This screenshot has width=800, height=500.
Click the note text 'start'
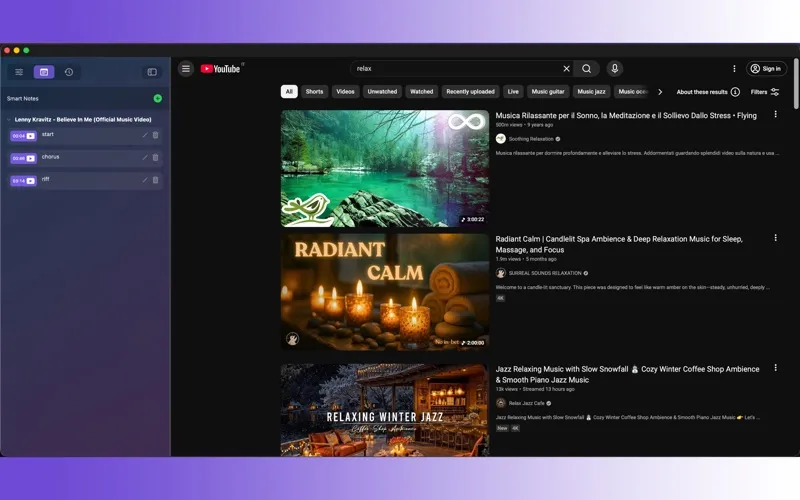point(47,134)
